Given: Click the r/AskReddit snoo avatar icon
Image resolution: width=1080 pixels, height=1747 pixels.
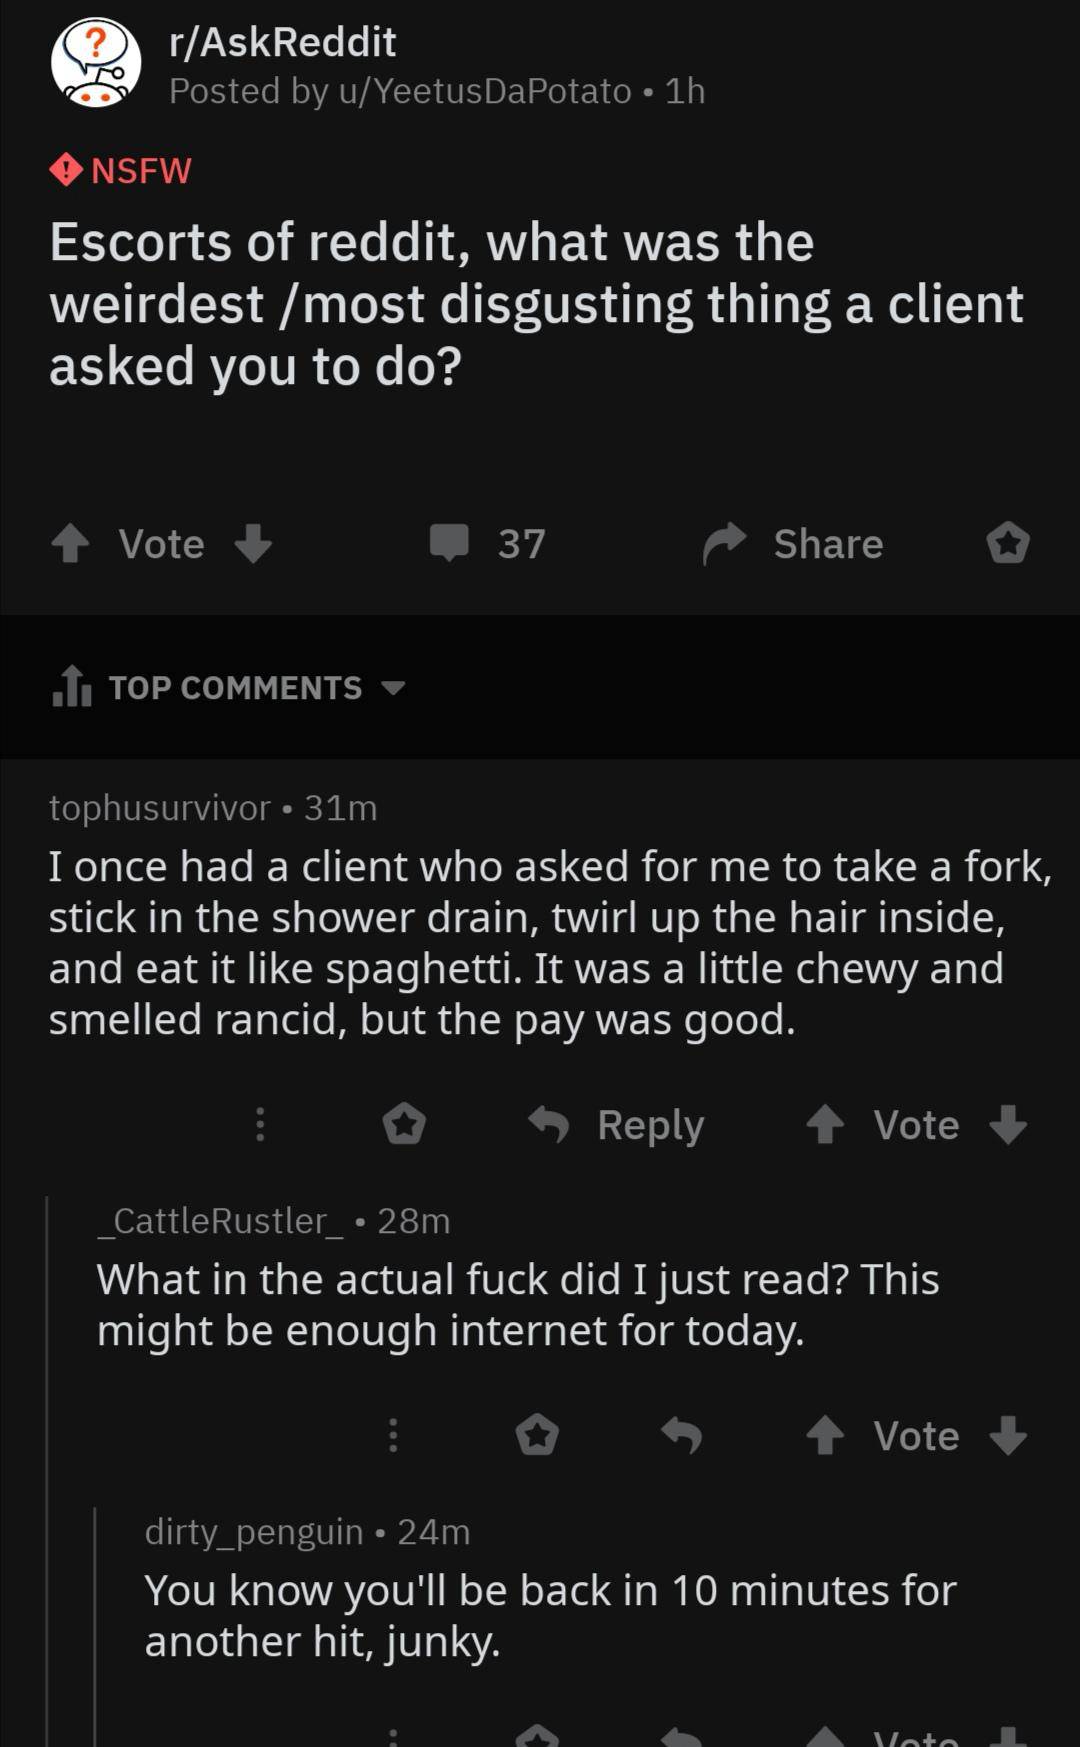Looking at the screenshot, I should (95, 63).
